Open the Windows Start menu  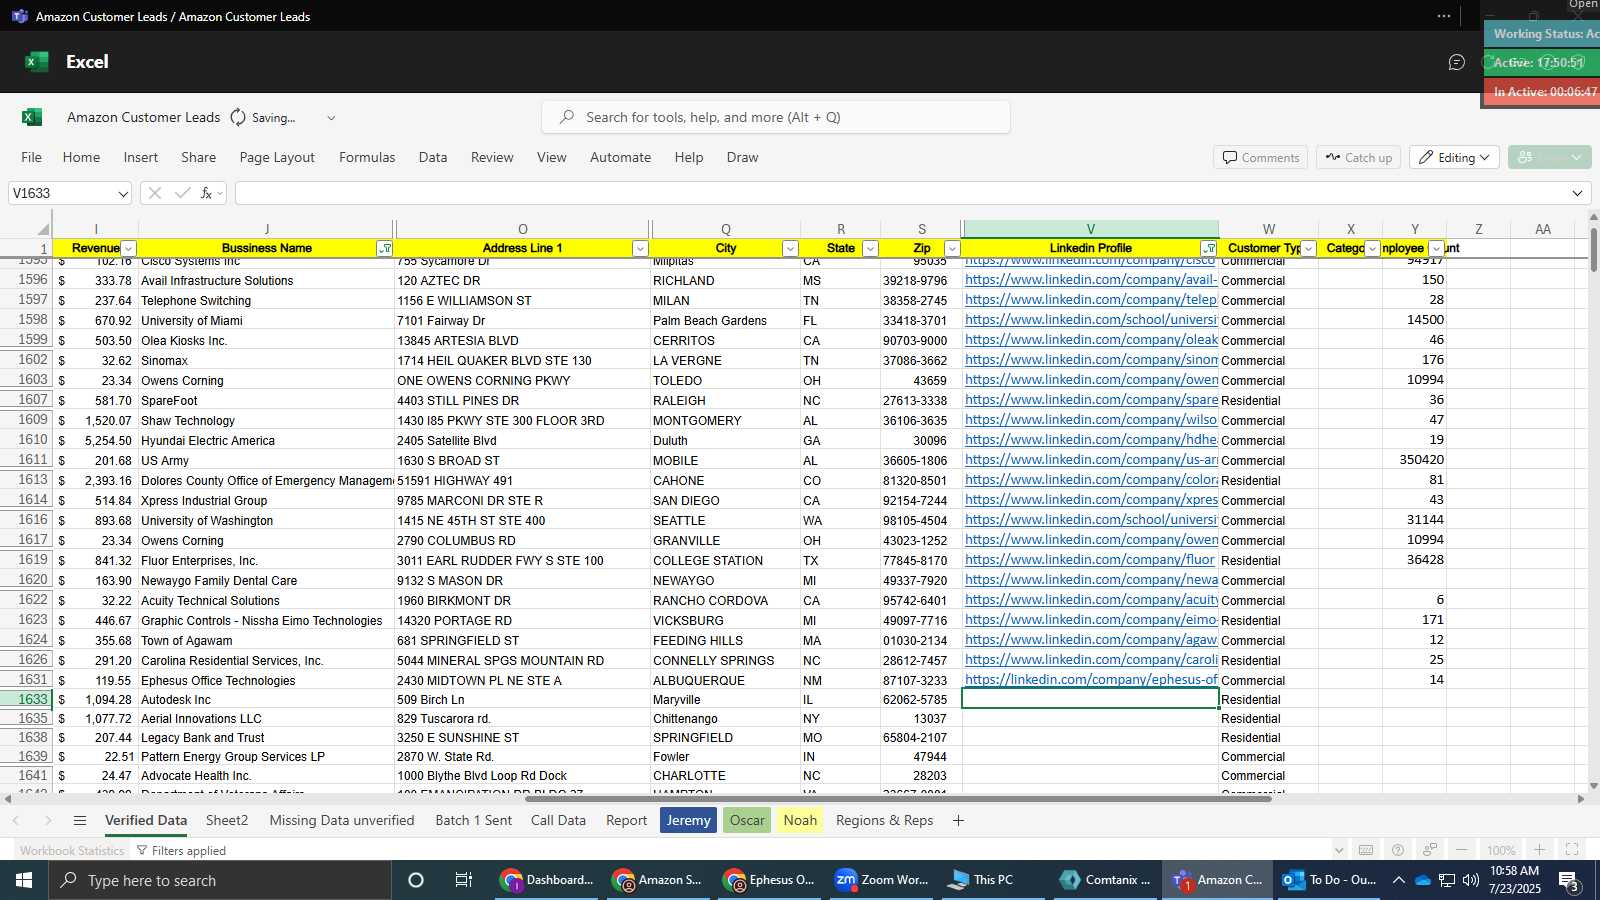click(x=24, y=880)
